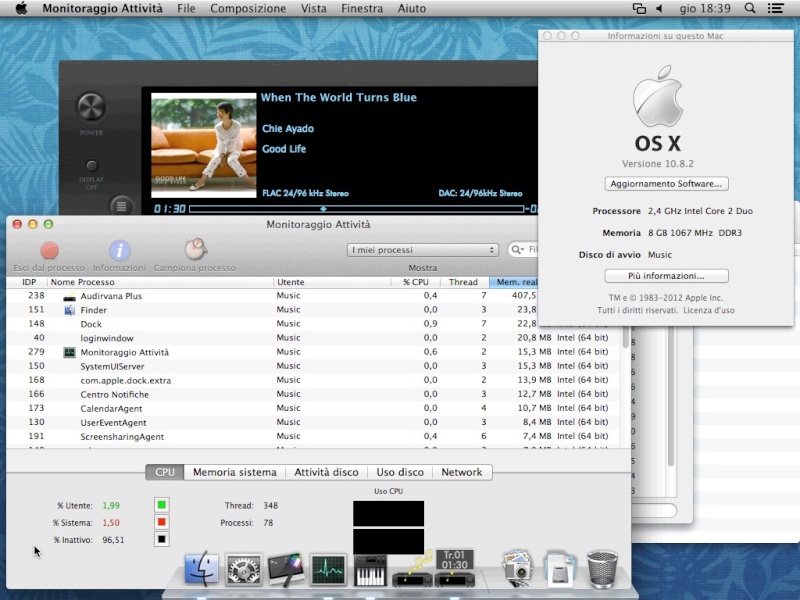Viewport: 800px width, 600px height.
Task: Sort by the Thread column header
Action: coord(463,282)
